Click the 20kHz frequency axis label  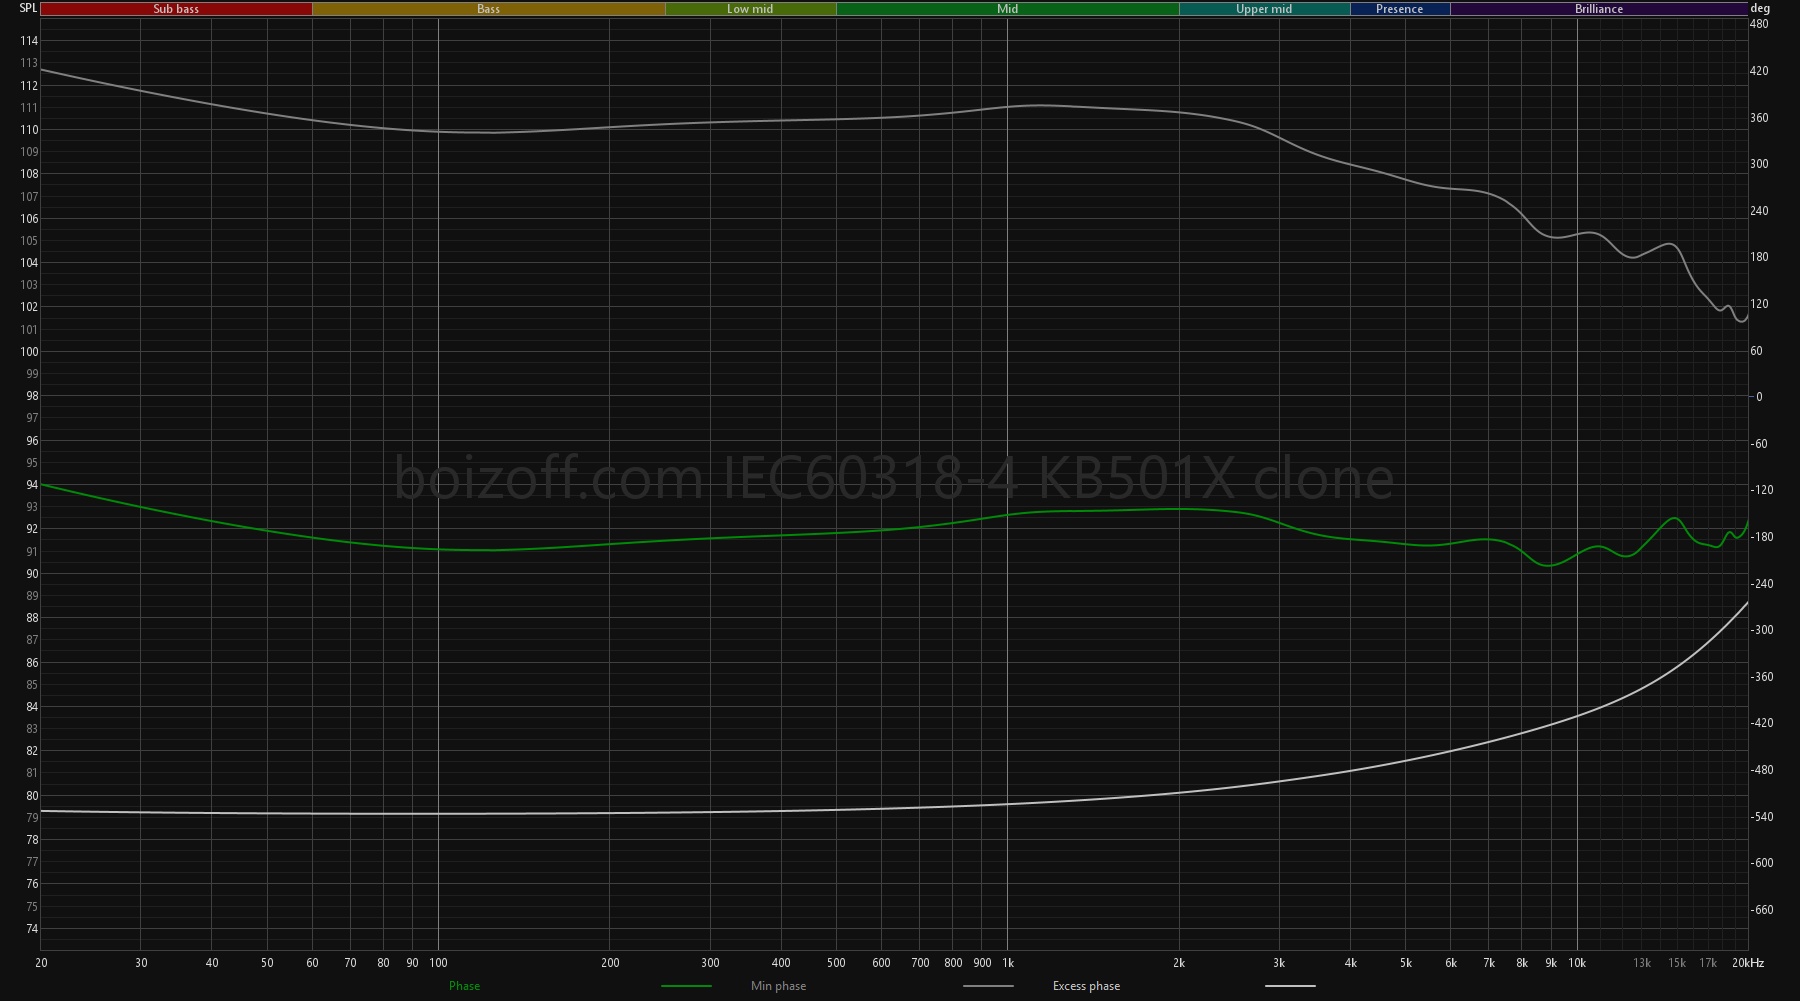coord(1748,963)
